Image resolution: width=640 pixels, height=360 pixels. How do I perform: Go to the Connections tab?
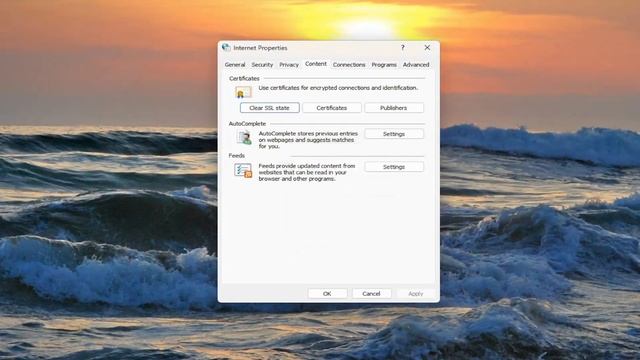(x=349, y=64)
